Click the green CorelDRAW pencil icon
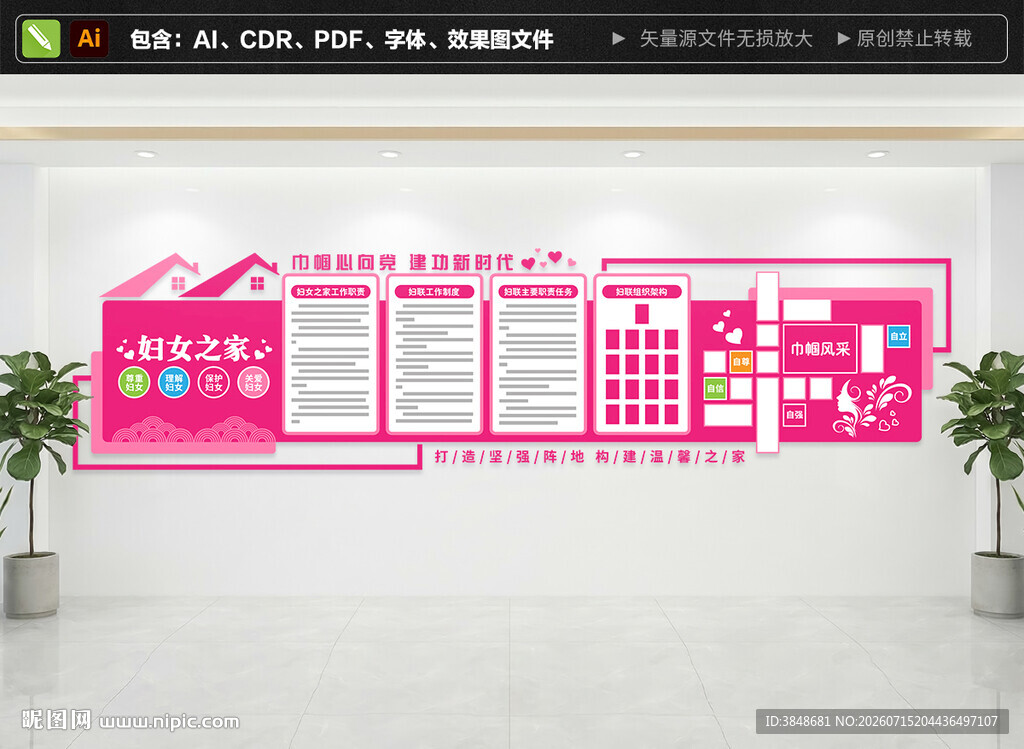This screenshot has width=1024, height=749. coord(40,39)
